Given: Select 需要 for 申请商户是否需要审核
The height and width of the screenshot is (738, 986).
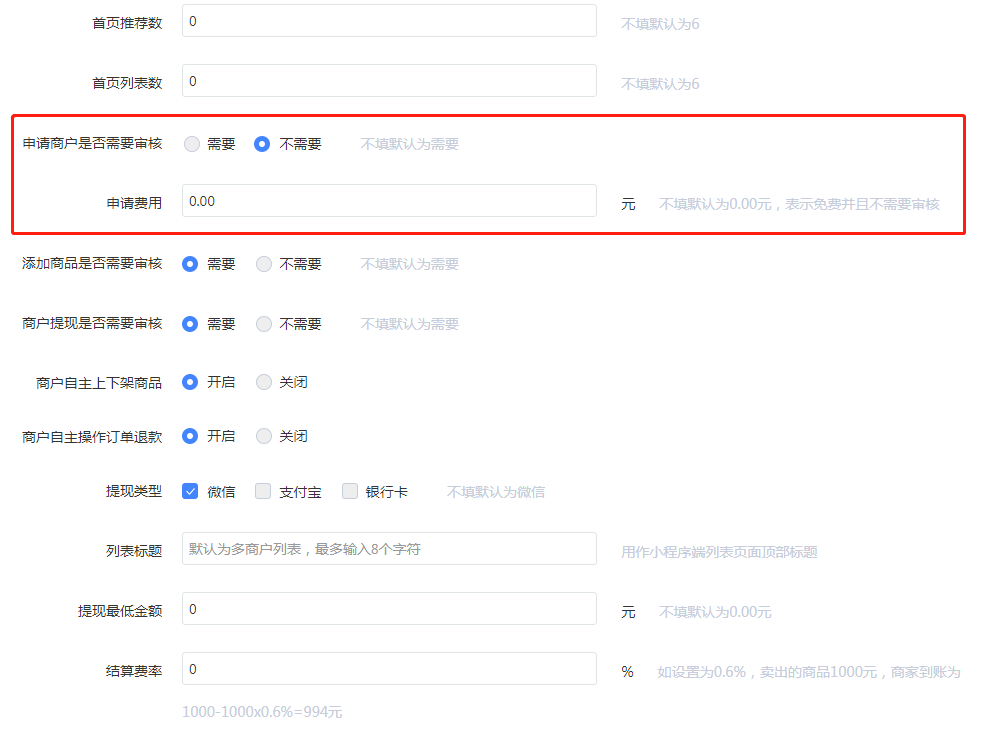Looking at the screenshot, I should (x=192, y=144).
